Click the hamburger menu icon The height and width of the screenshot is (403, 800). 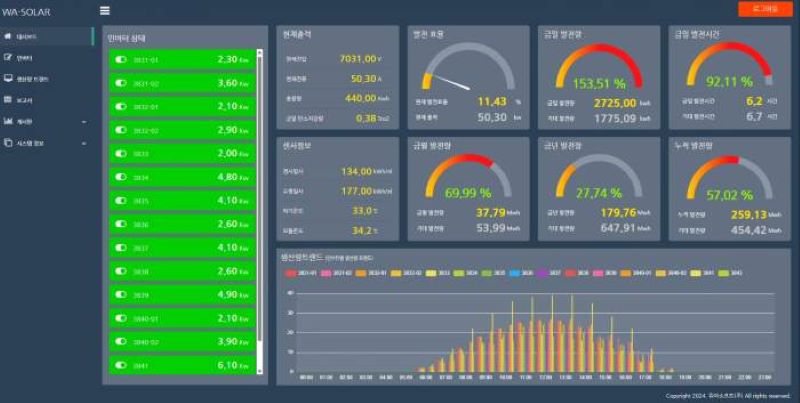[x=105, y=11]
